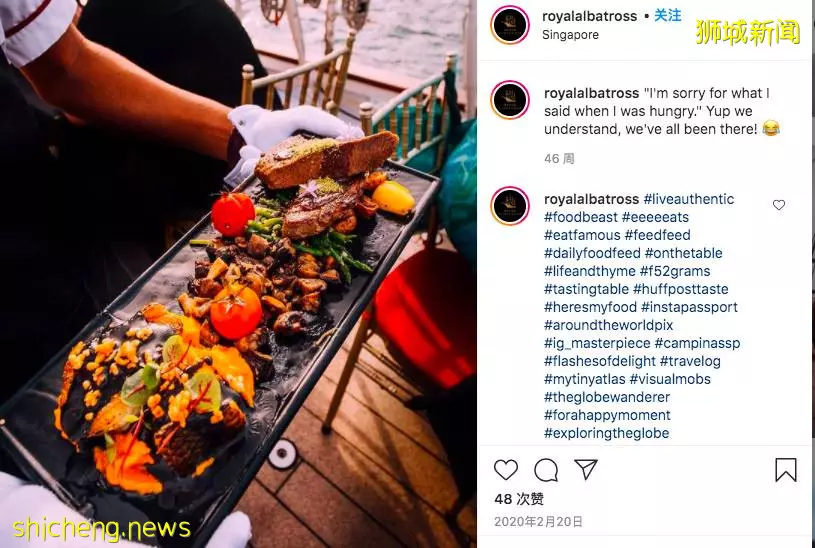Screen dimensions: 815x548
Task: Click the 46 周 comment timestamp
Action: click(559, 159)
